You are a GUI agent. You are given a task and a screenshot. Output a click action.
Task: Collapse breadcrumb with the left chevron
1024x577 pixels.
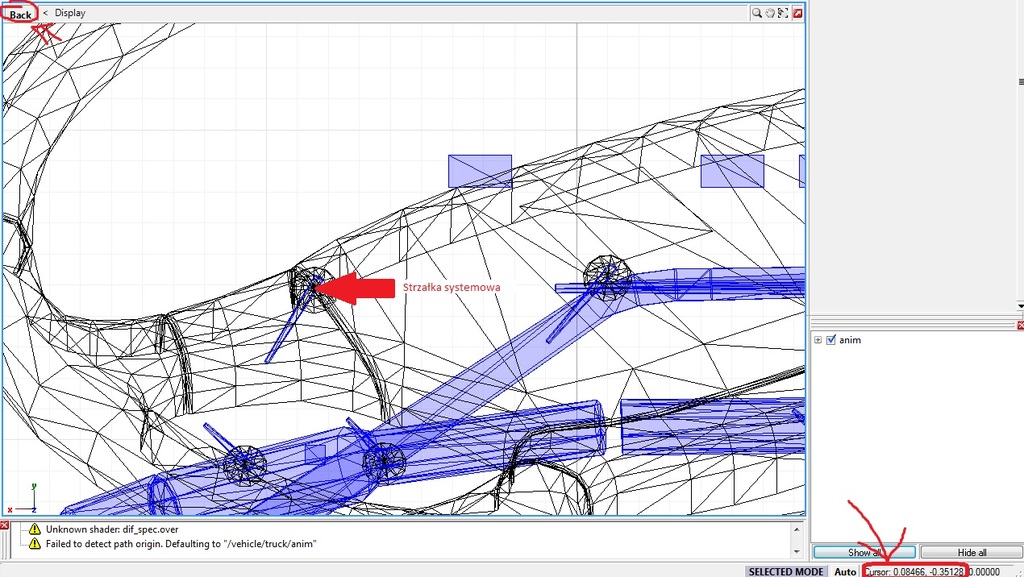(x=45, y=13)
